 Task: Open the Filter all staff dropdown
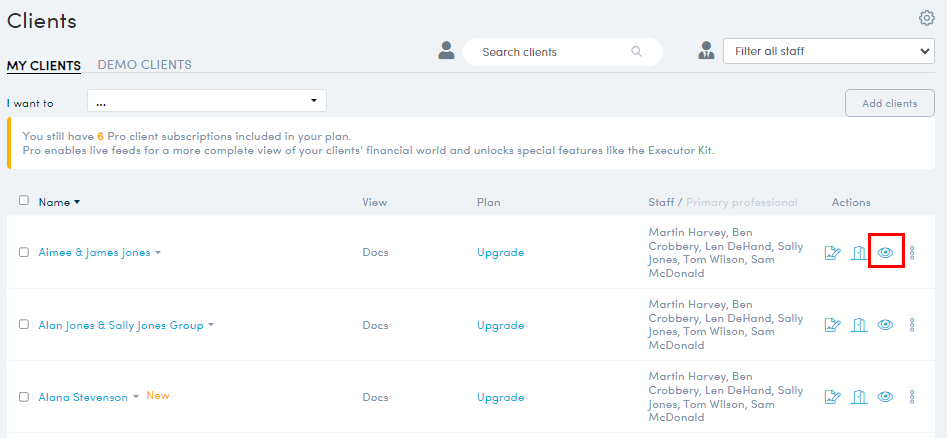coord(829,51)
